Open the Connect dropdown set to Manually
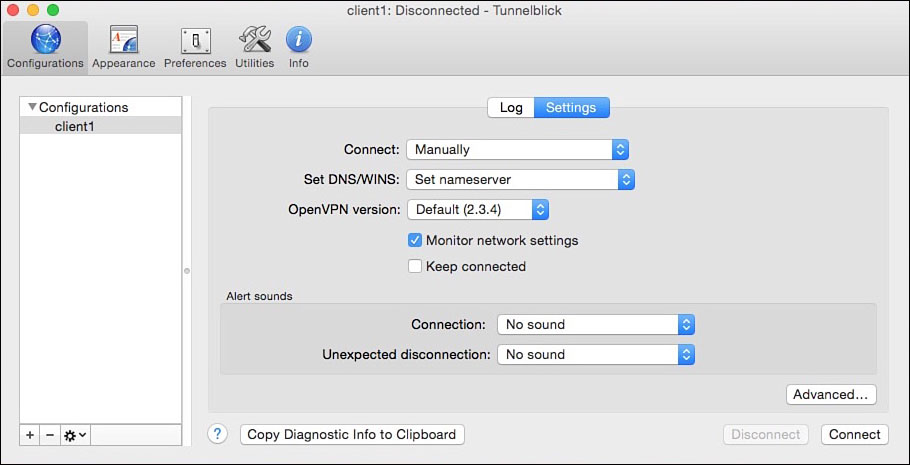This screenshot has height=465, width=910. point(518,150)
